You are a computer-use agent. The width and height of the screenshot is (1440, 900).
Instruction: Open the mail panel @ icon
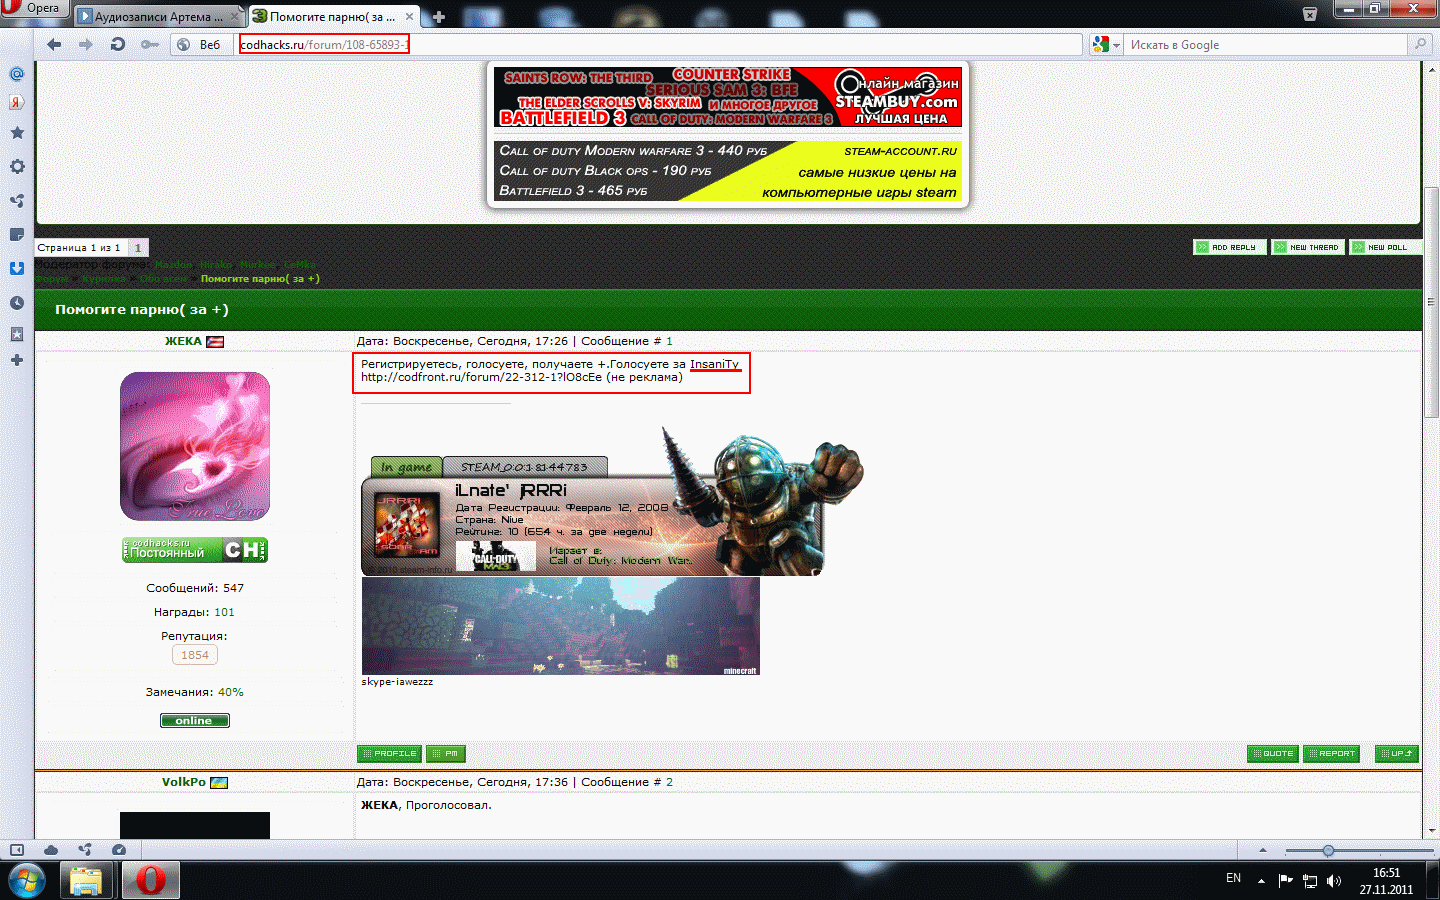click(17, 74)
